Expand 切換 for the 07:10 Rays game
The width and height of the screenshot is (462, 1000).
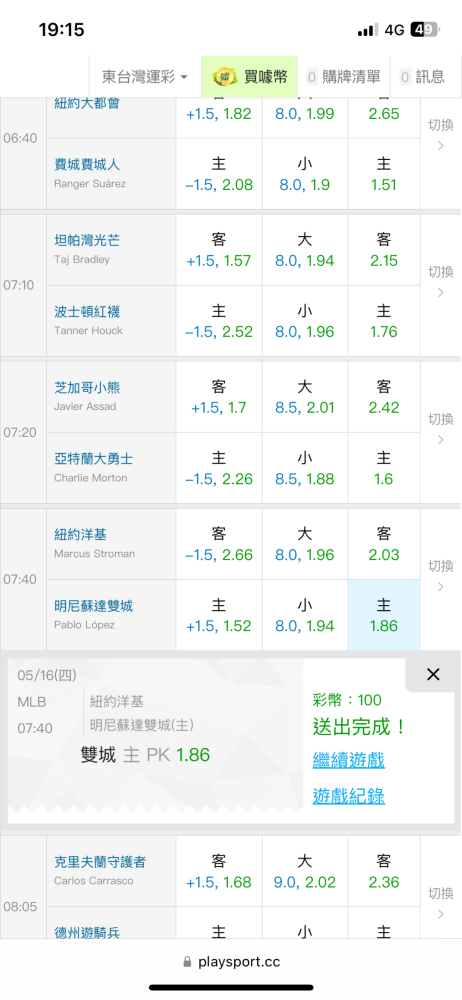click(x=440, y=282)
